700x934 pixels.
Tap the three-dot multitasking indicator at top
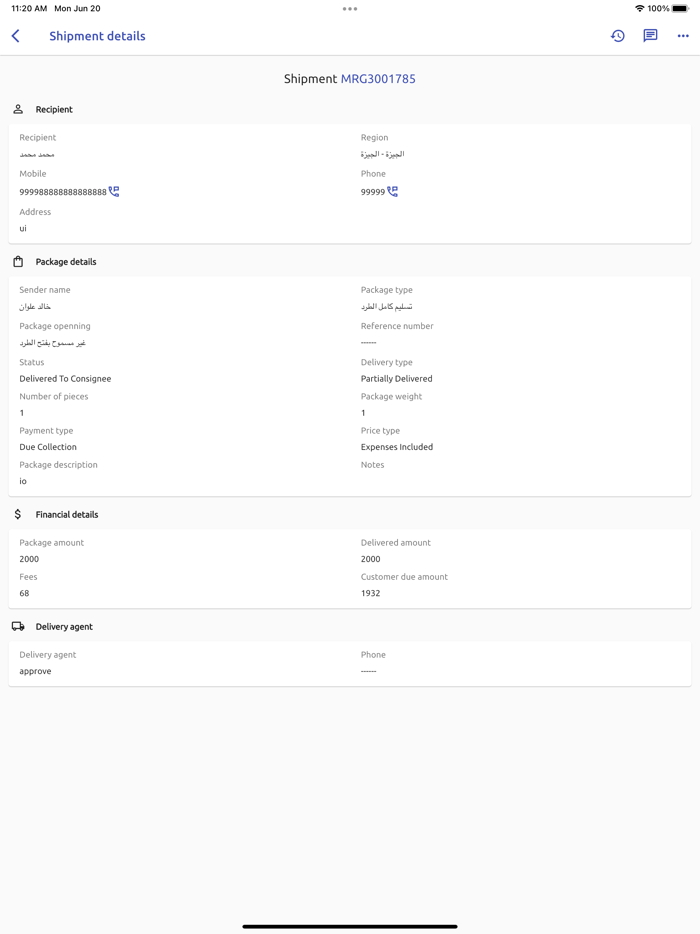coord(350,9)
